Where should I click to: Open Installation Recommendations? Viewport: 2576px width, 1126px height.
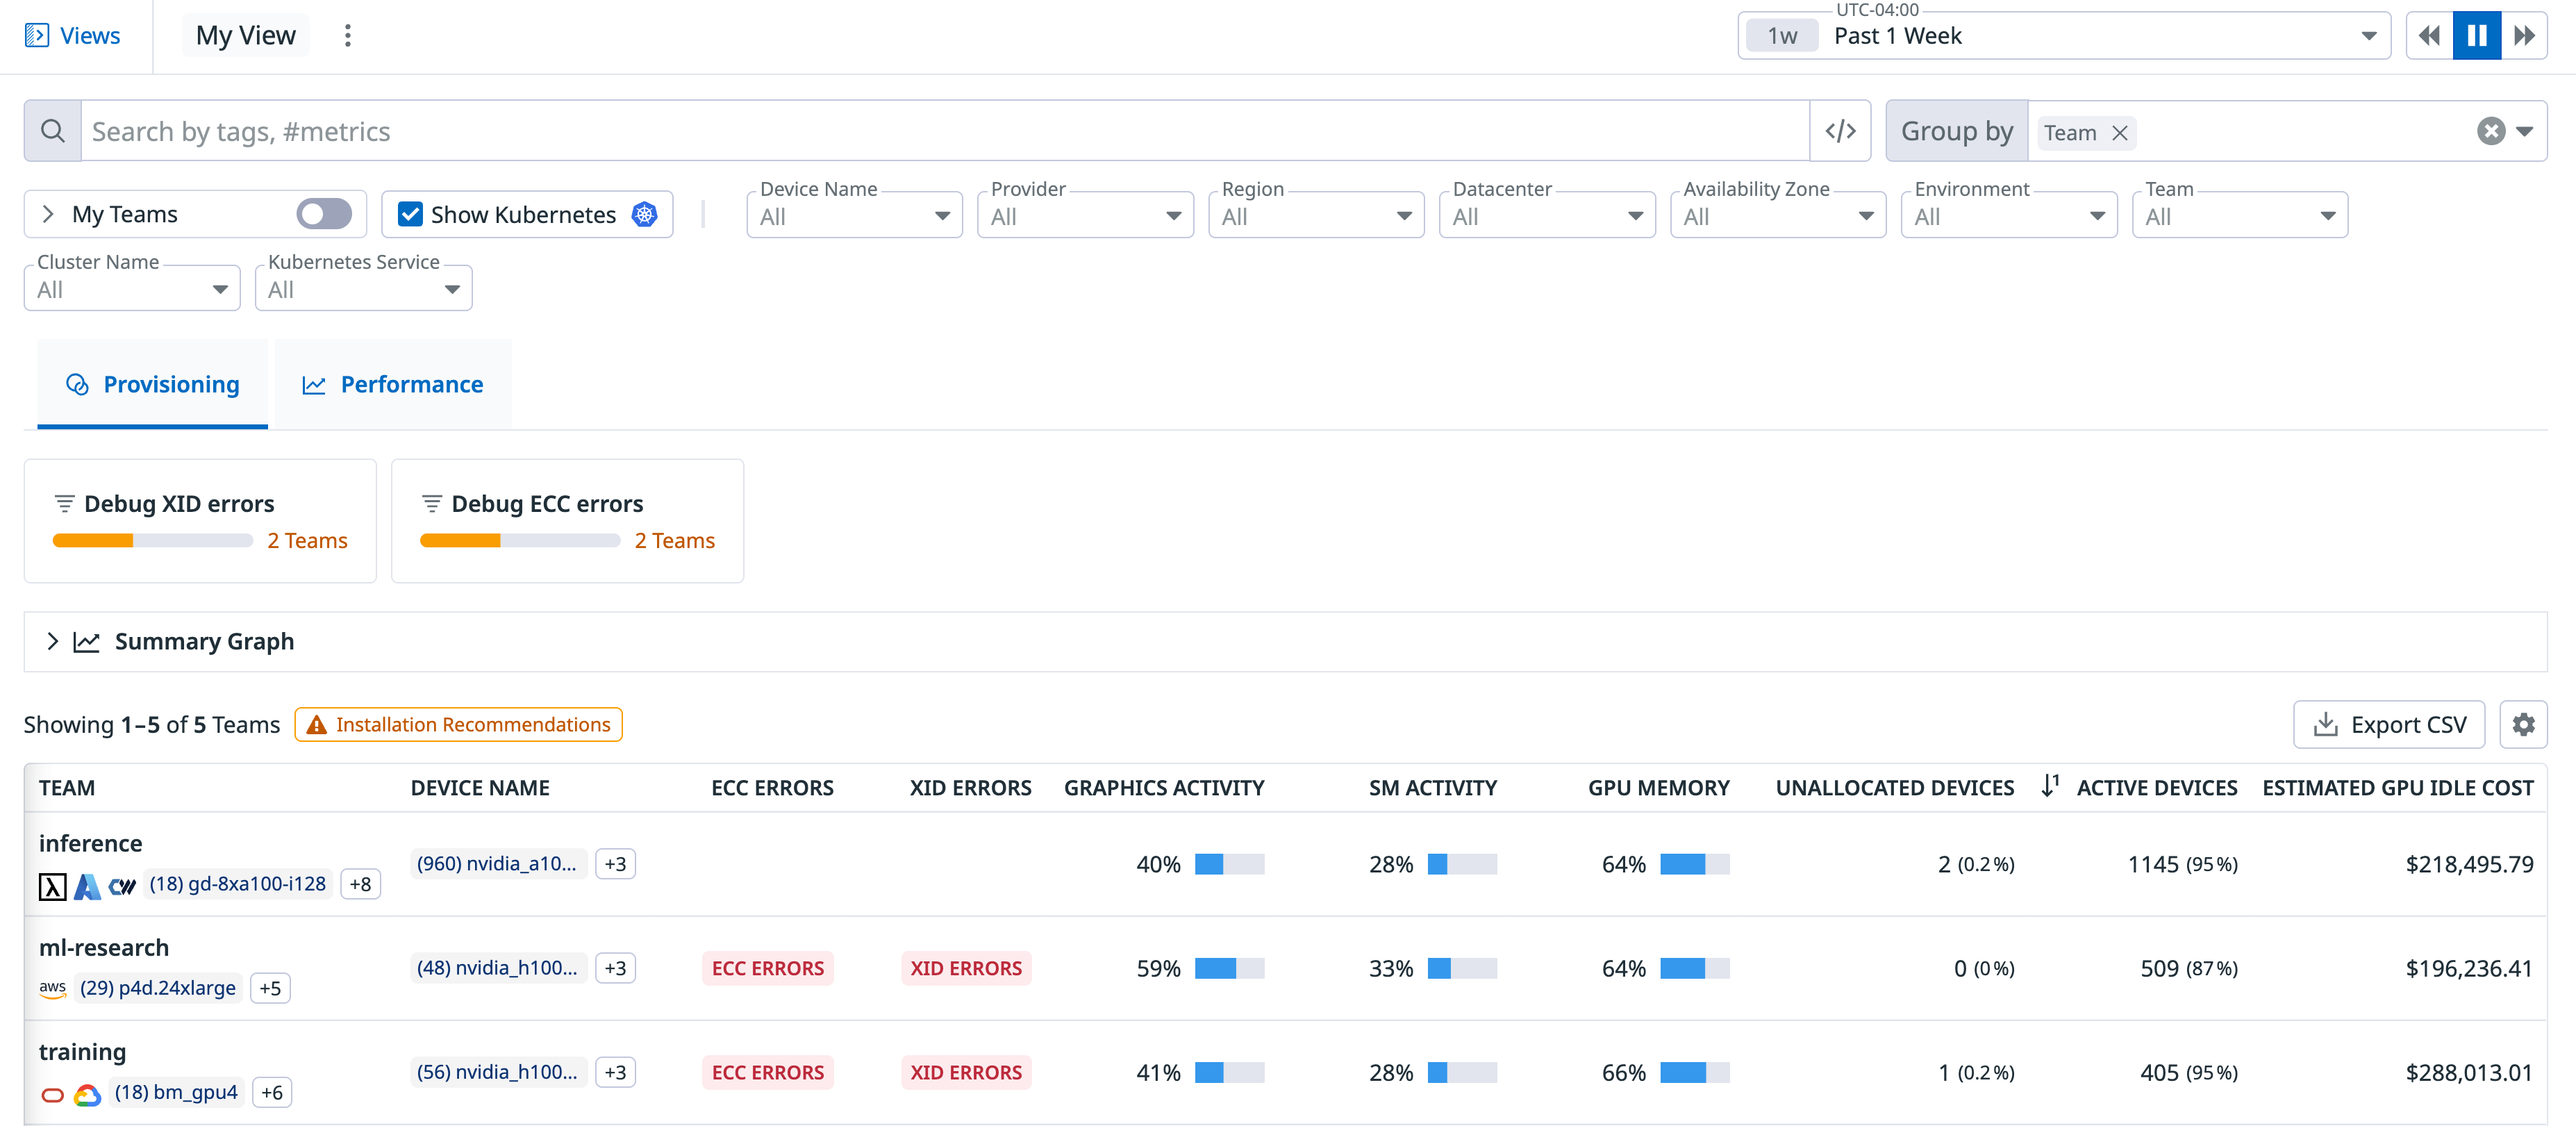[x=458, y=724]
